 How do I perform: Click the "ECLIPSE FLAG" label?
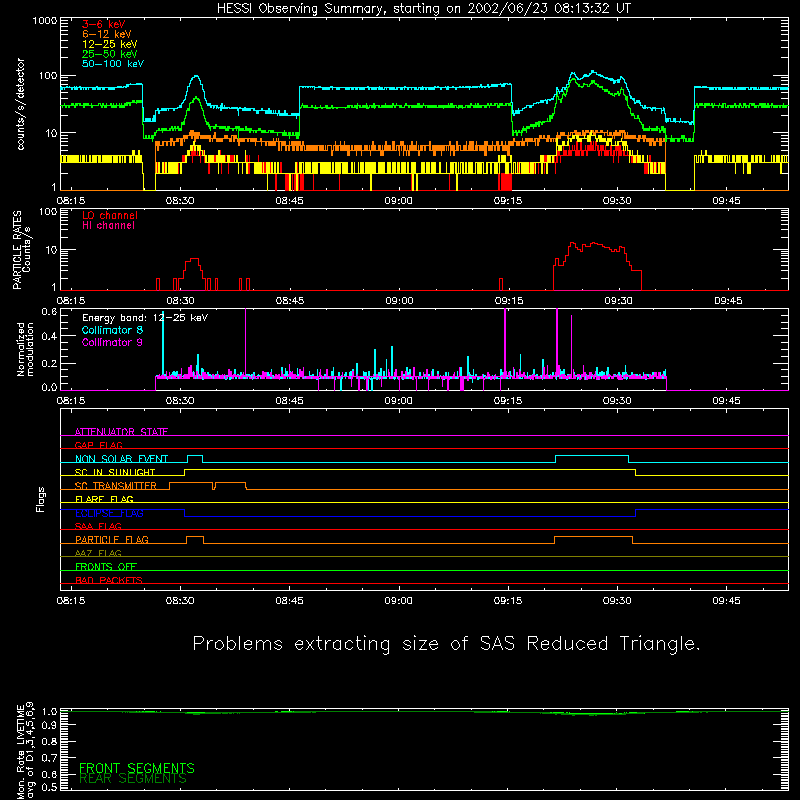tap(109, 513)
